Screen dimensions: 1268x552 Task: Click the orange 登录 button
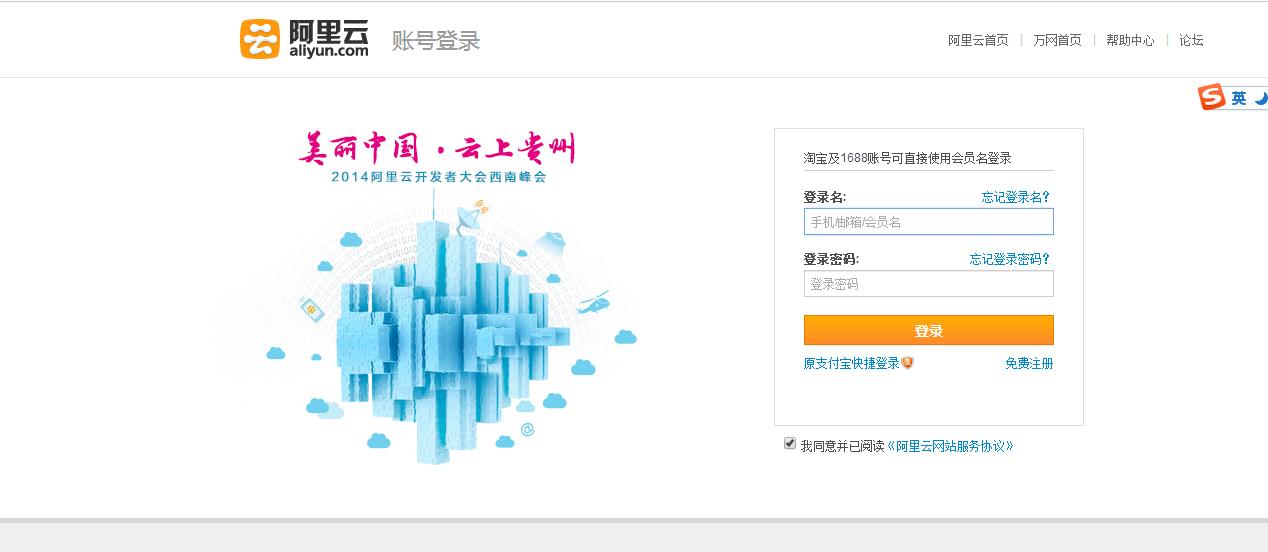[x=928, y=330]
